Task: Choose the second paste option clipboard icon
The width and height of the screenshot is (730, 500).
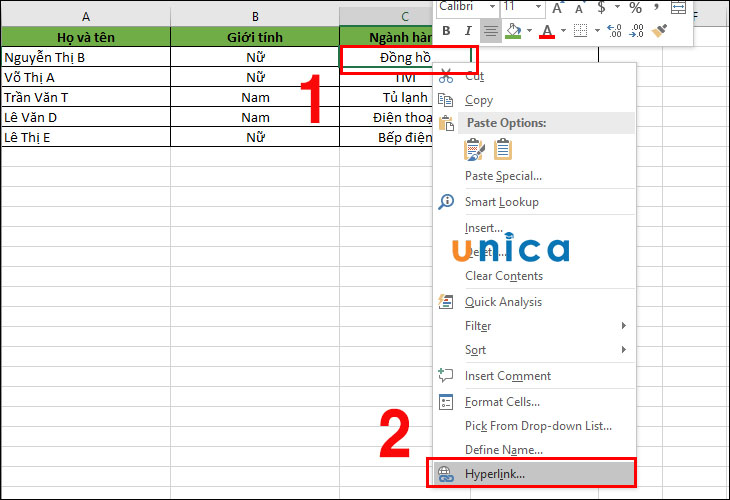Action: coord(502,149)
